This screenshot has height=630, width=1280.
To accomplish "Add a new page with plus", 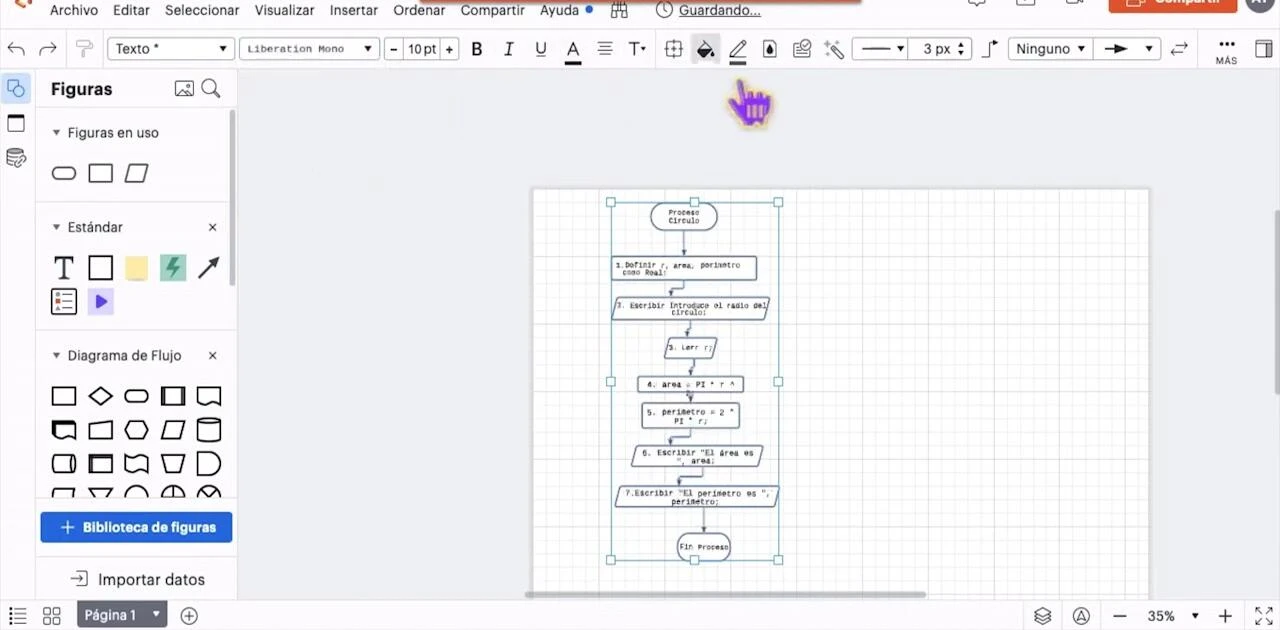I will (189, 616).
